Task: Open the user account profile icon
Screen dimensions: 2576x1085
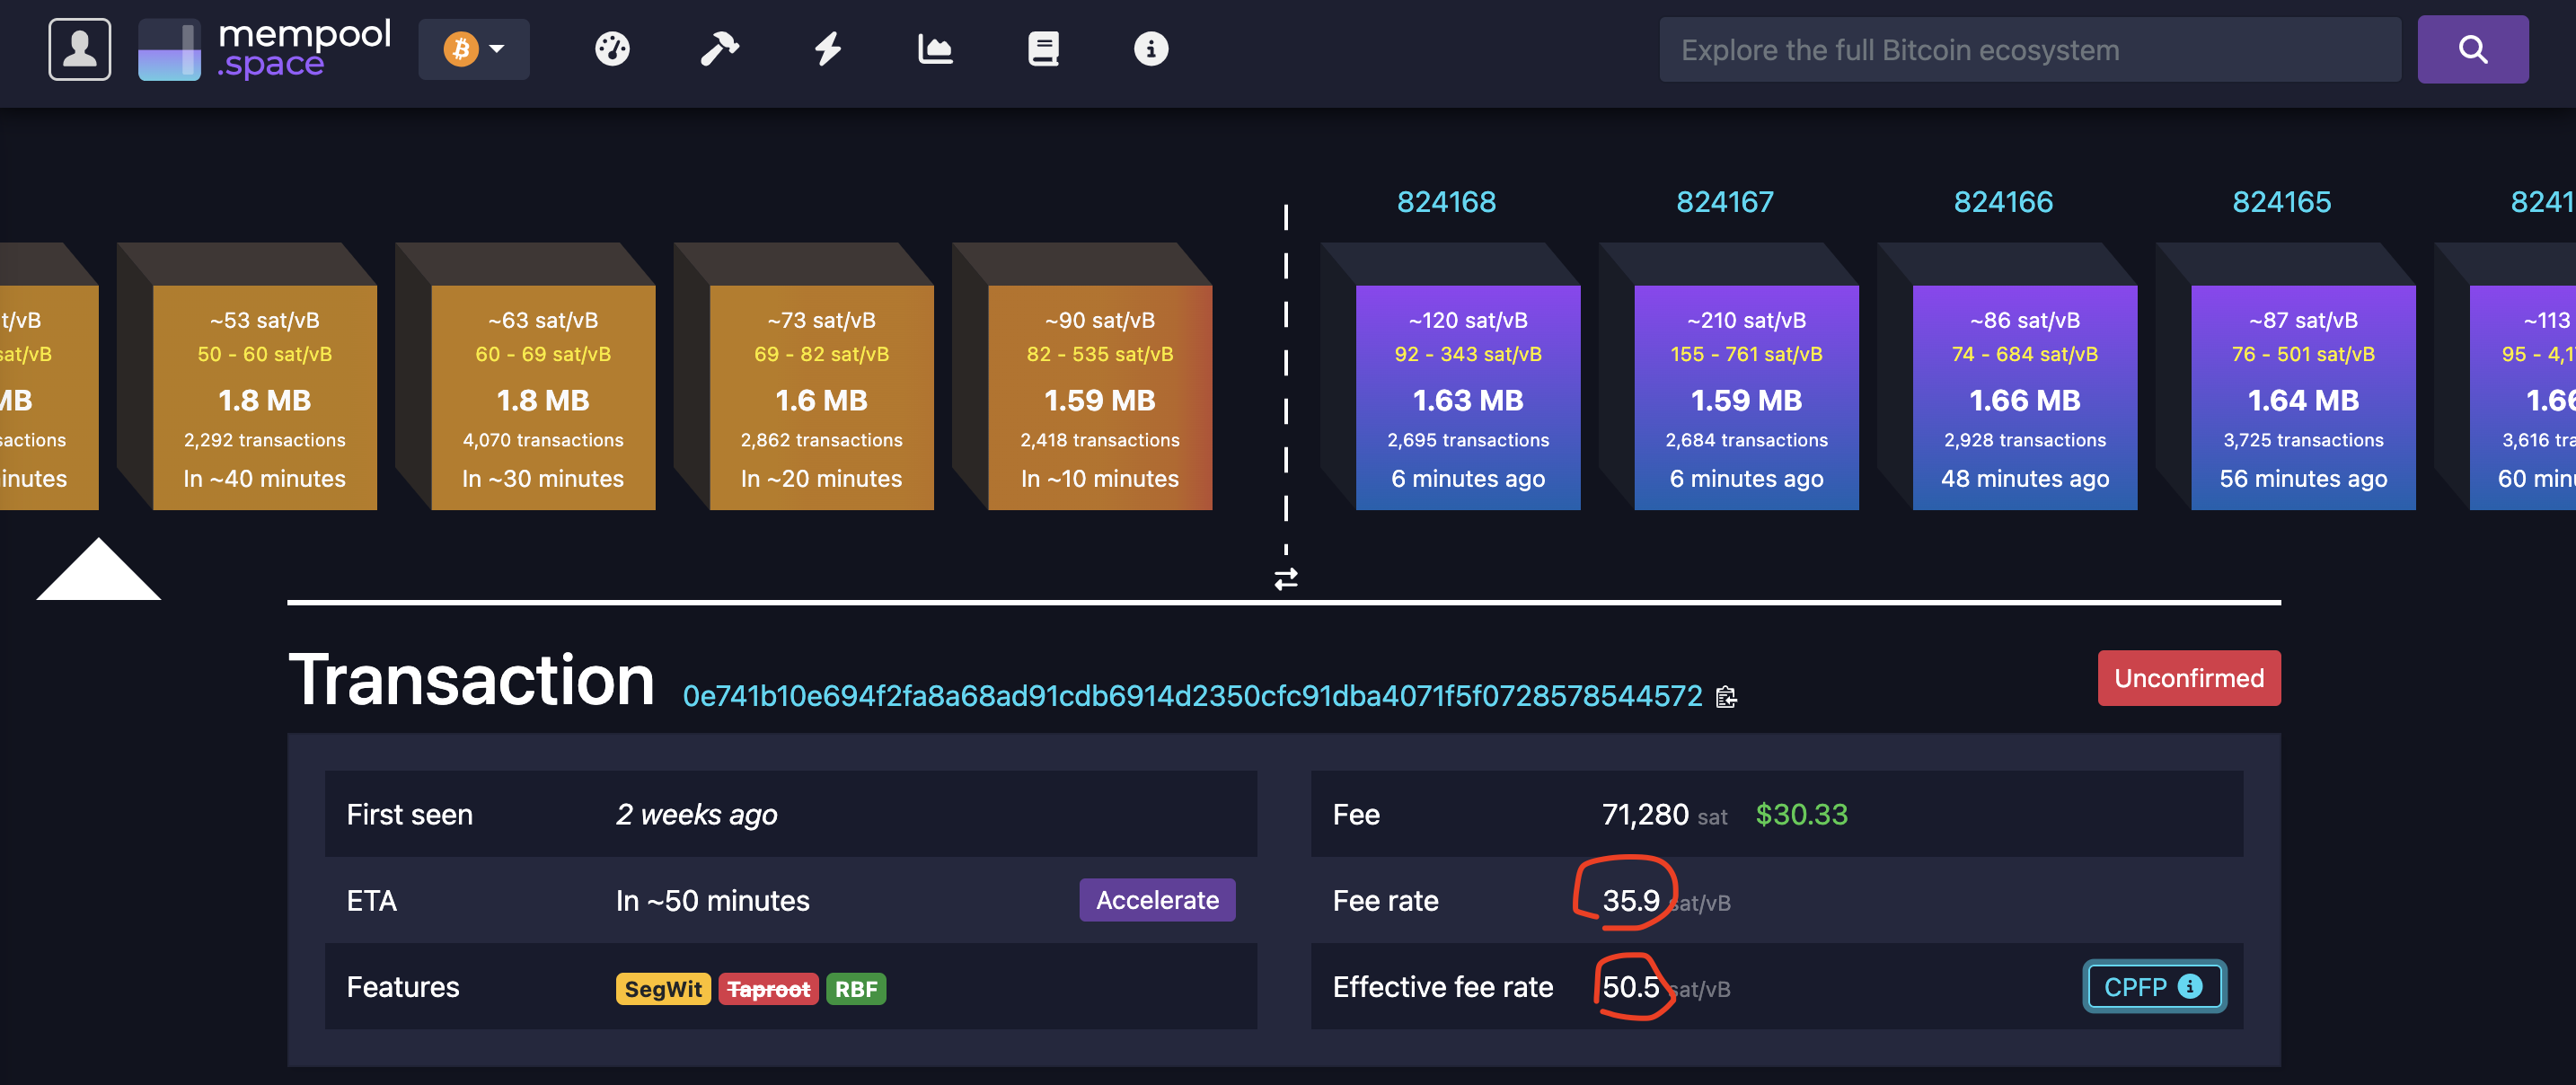Action: [x=80, y=49]
